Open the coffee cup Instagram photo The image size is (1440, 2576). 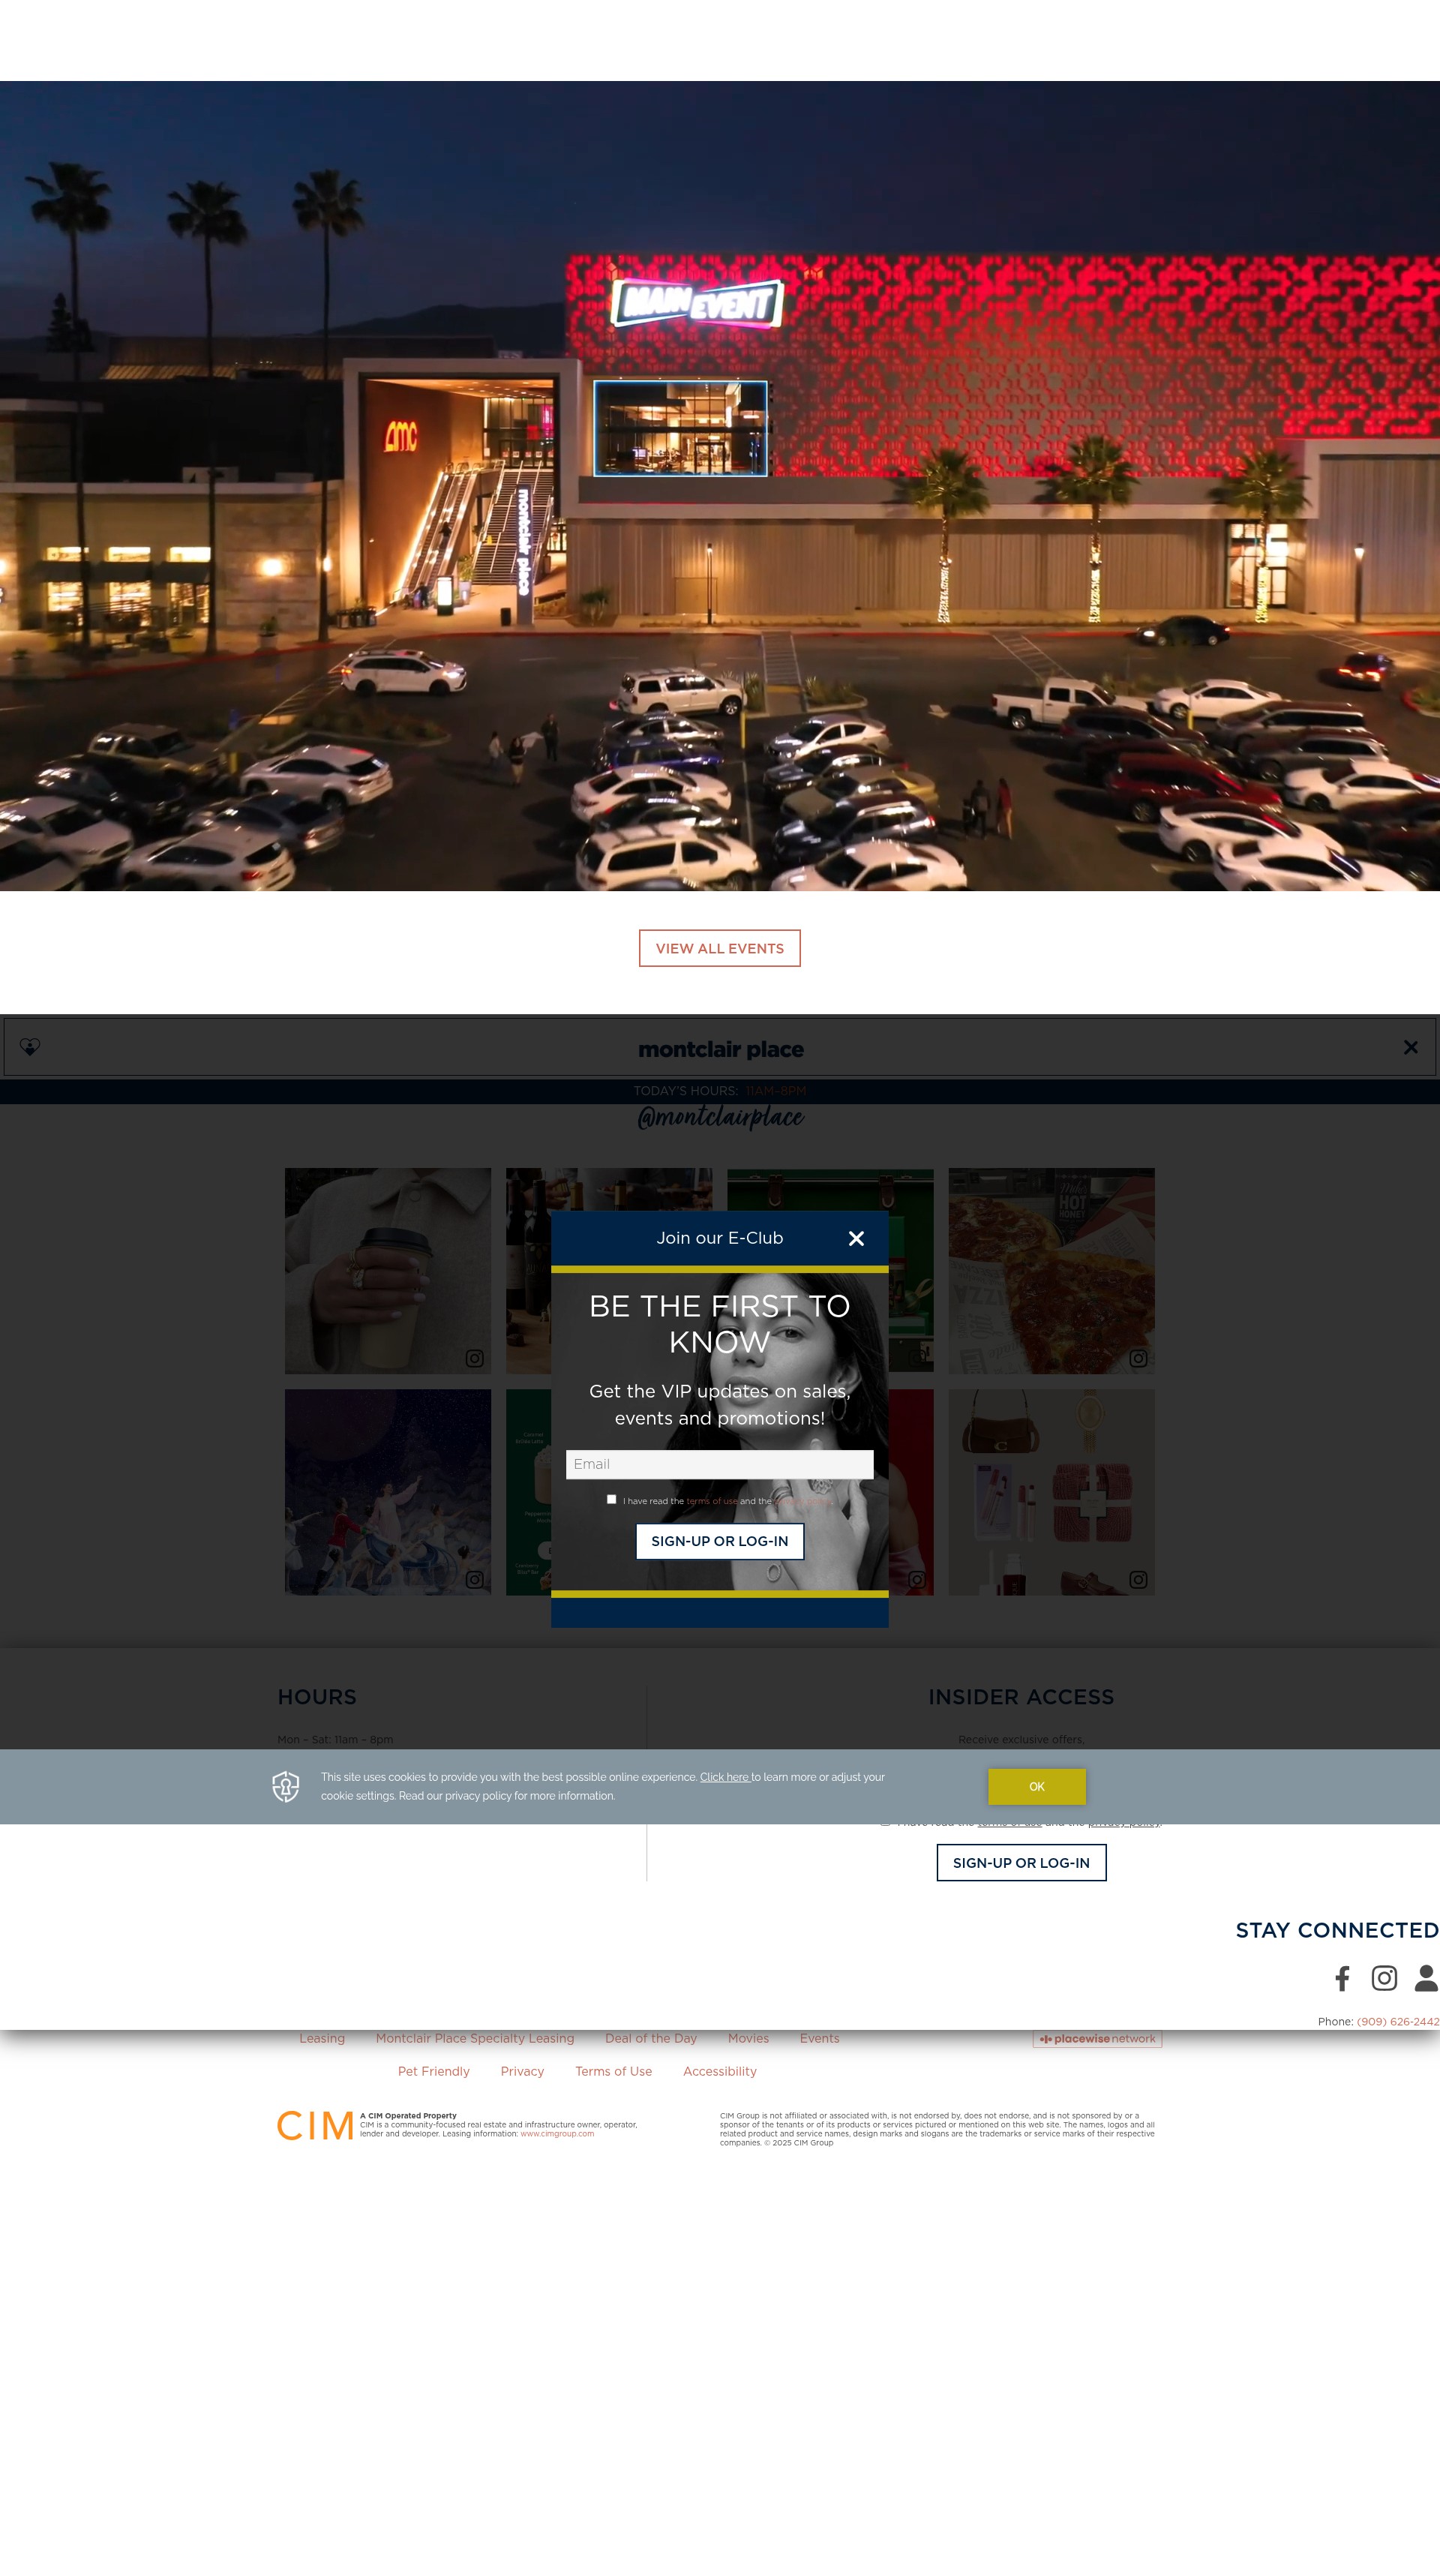(x=388, y=1271)
